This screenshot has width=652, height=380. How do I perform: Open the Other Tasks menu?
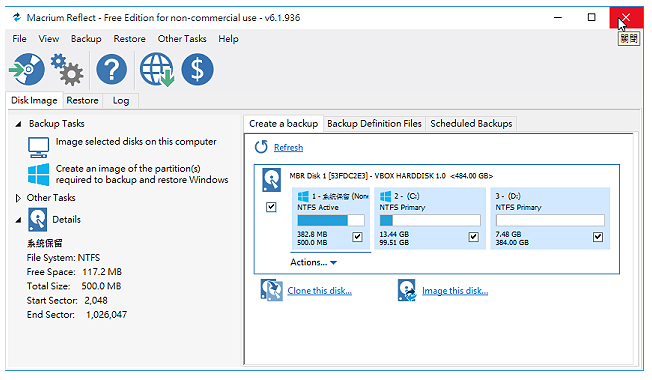(182, 39)
